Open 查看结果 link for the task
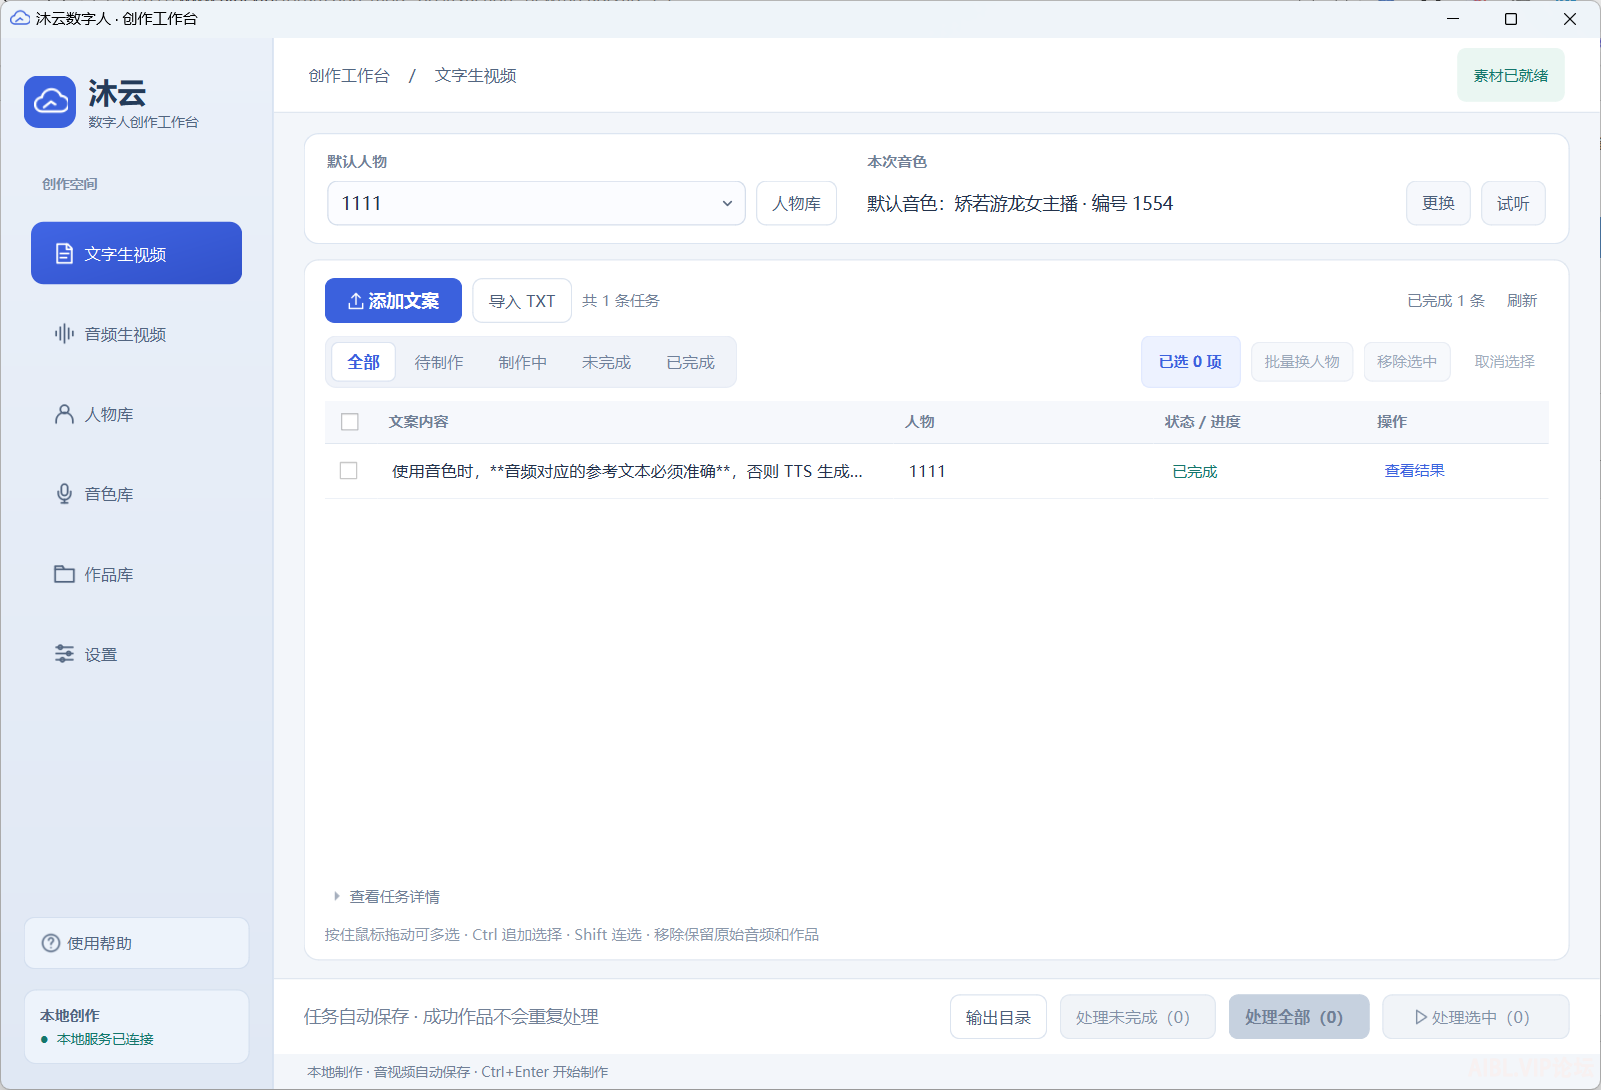 (1414, 471)
